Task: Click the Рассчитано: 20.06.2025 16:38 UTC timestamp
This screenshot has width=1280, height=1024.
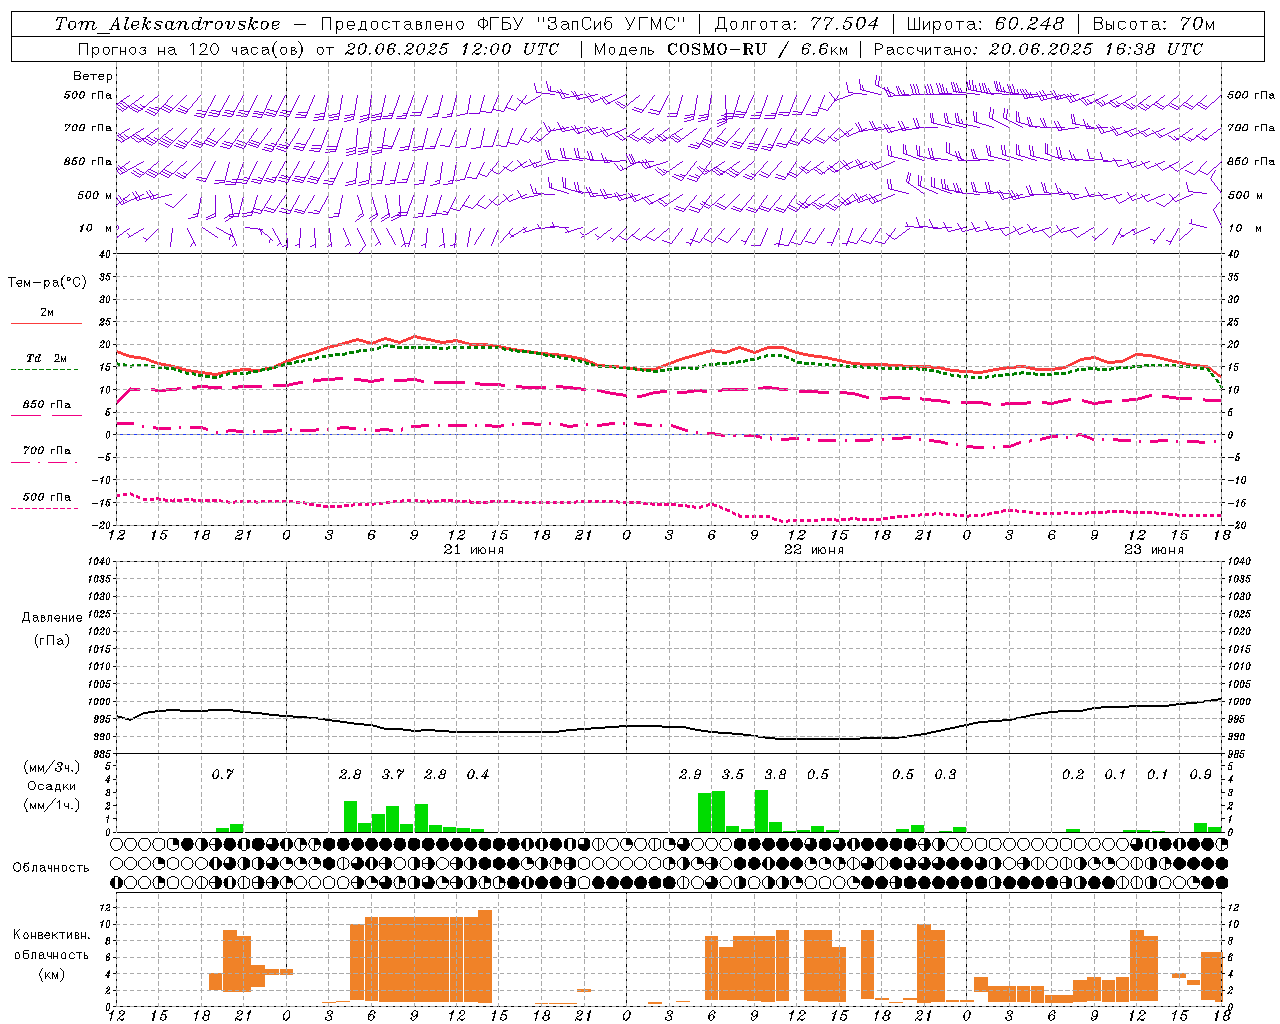Action: click(1038, 49)
